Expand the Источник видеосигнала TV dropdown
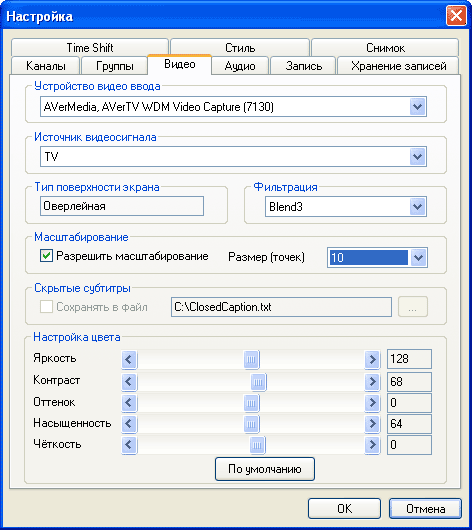 [418, 156]
